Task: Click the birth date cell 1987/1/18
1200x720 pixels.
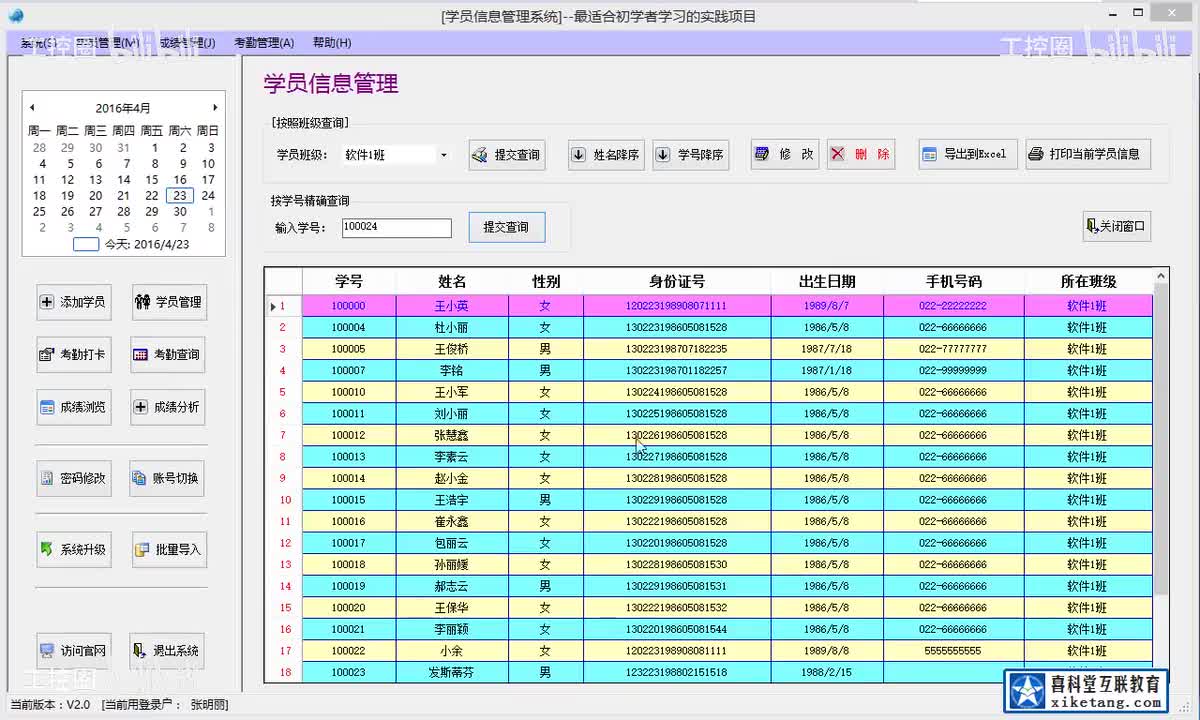Action: tap(827, 371)
